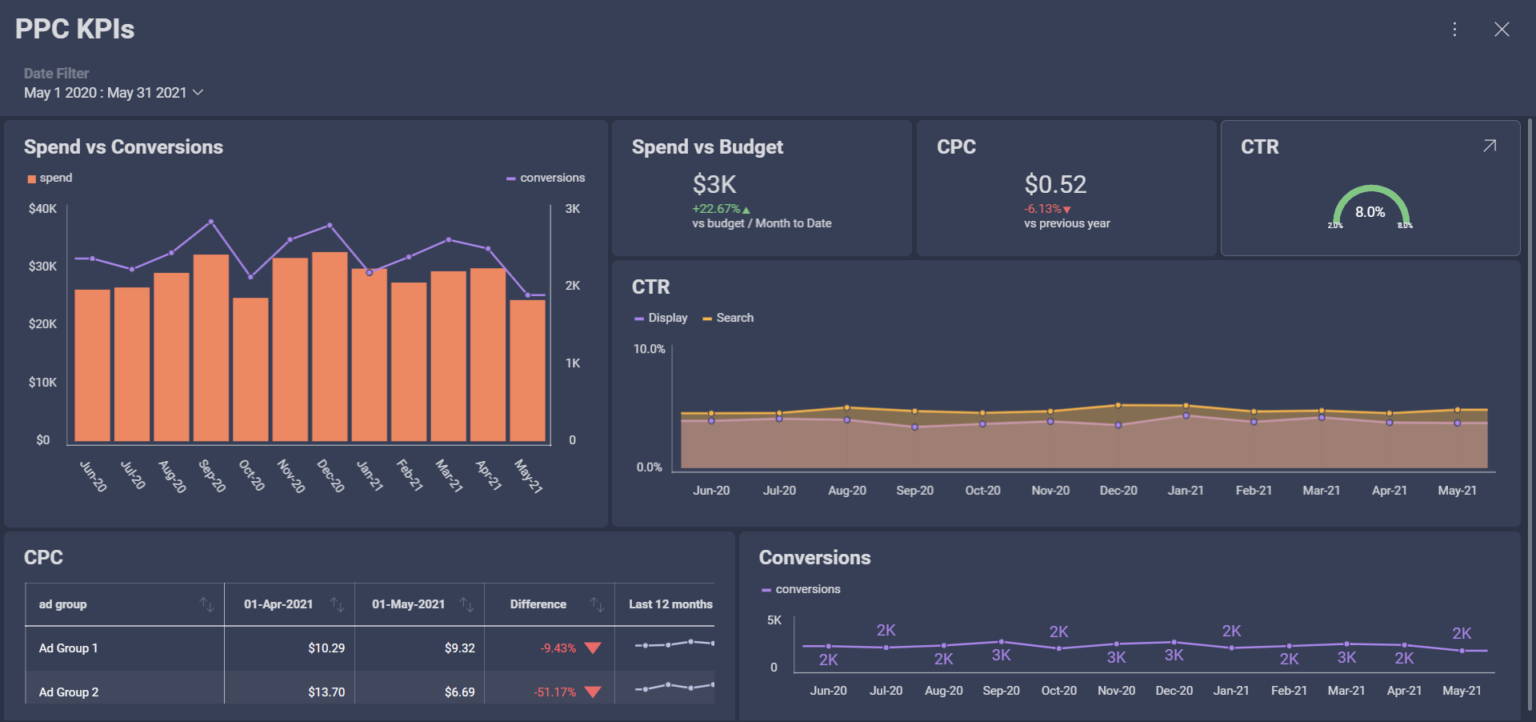Select the Ad Group 1 row in CPC table

point(68,647)
